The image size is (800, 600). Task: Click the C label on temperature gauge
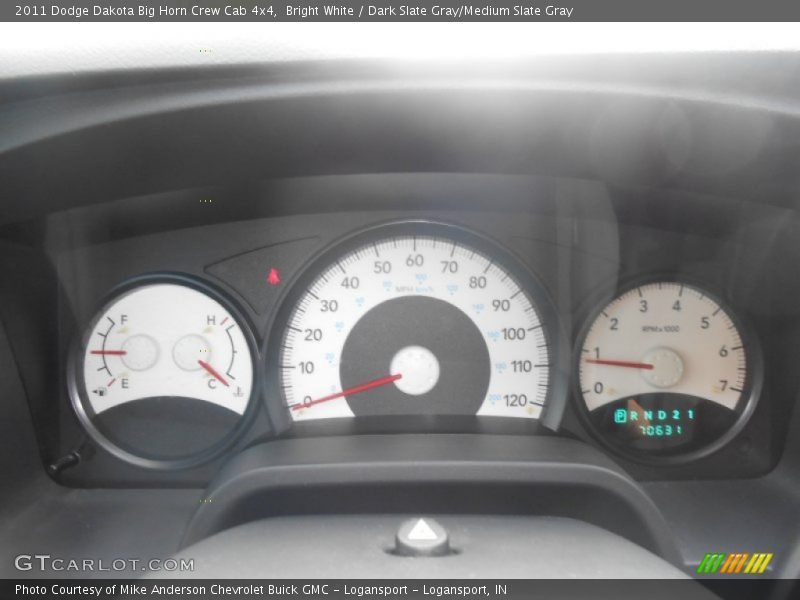[x=212, y=384]
